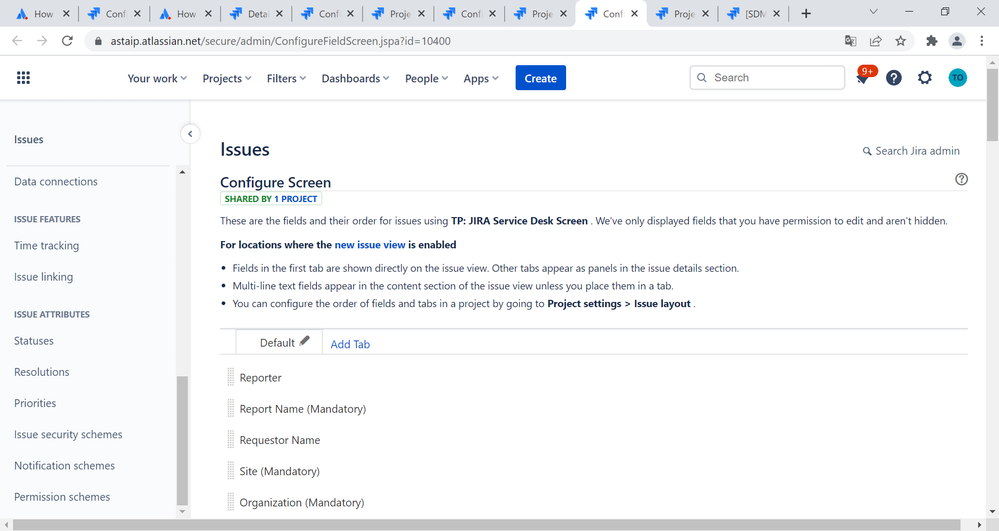This screenshot has height=531, width=999.
Task: Click the sidebar vertical scrollbar thumb
Action: point(182,440)
